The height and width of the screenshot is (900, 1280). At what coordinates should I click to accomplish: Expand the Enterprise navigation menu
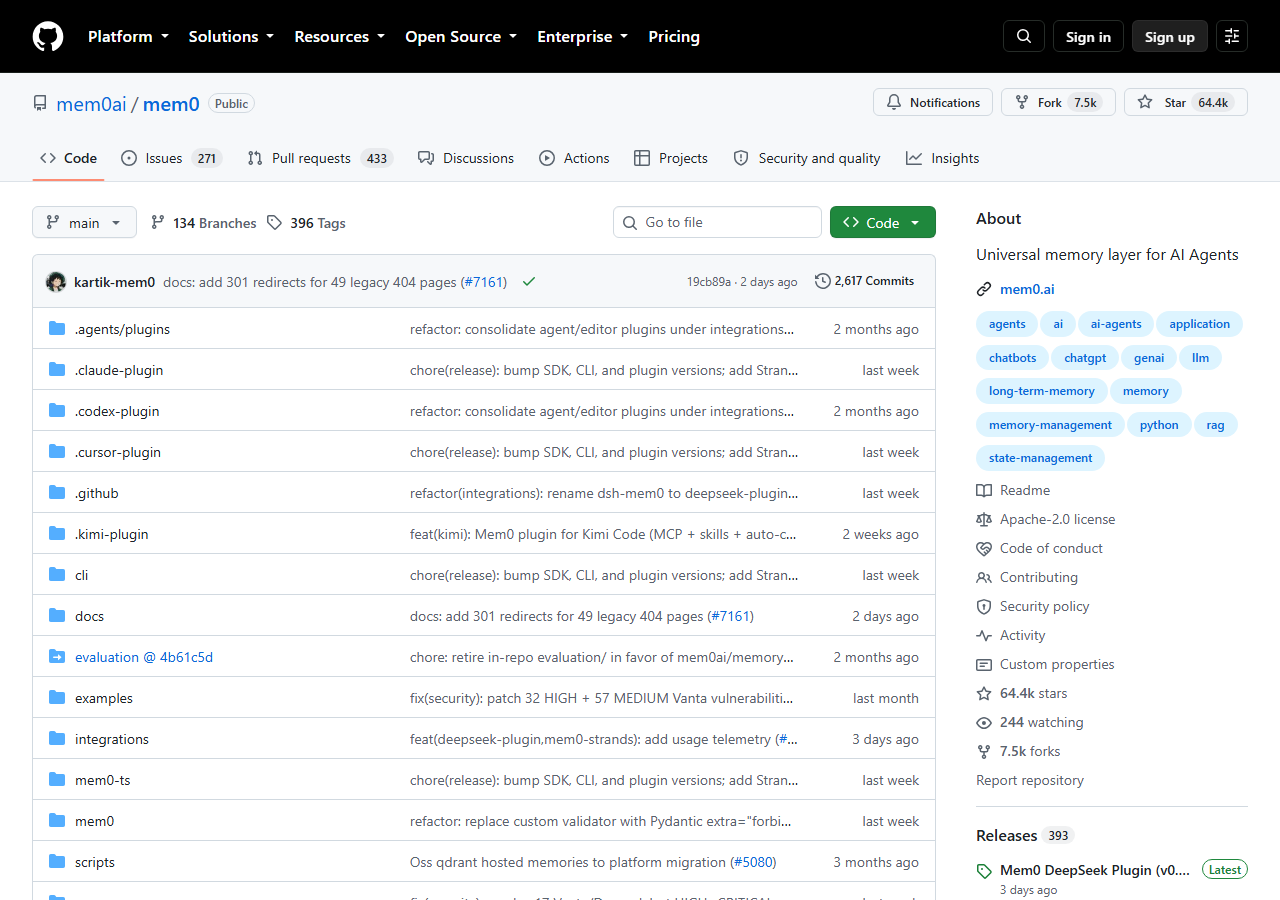tap(583, 36)
